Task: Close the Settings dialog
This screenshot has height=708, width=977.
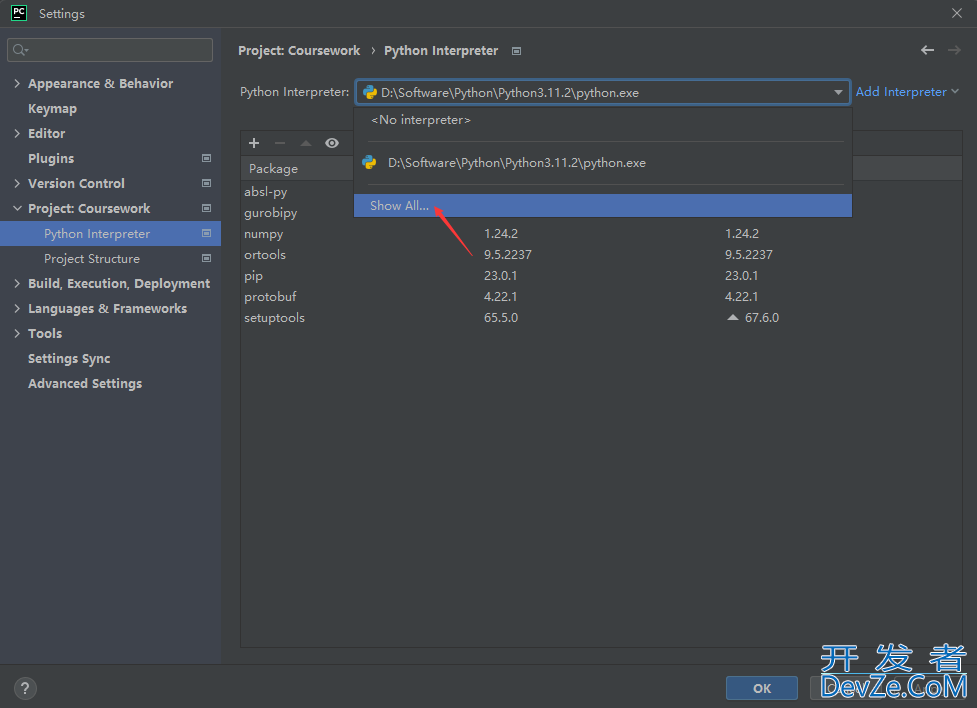Action: coord(956,13)
